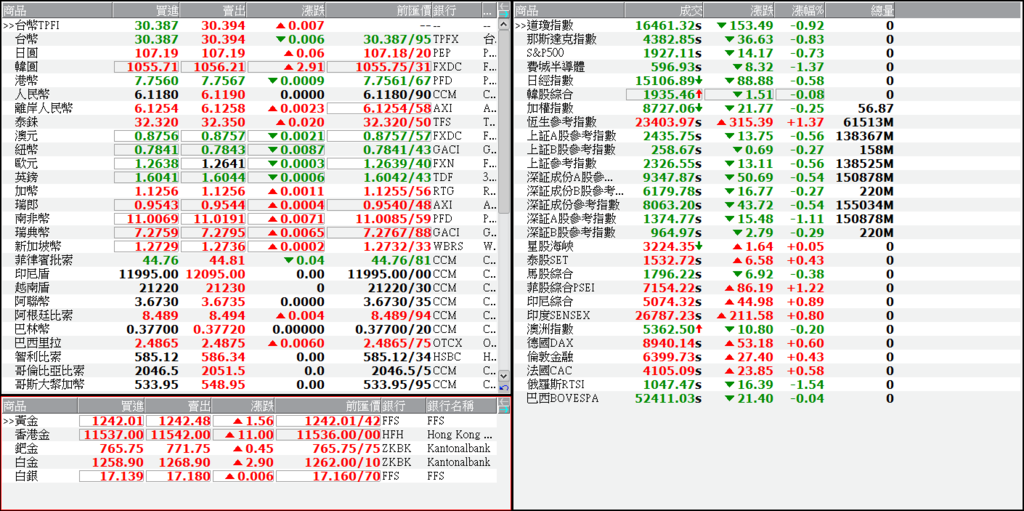Select the 英鎊 row

click(249, 177)
